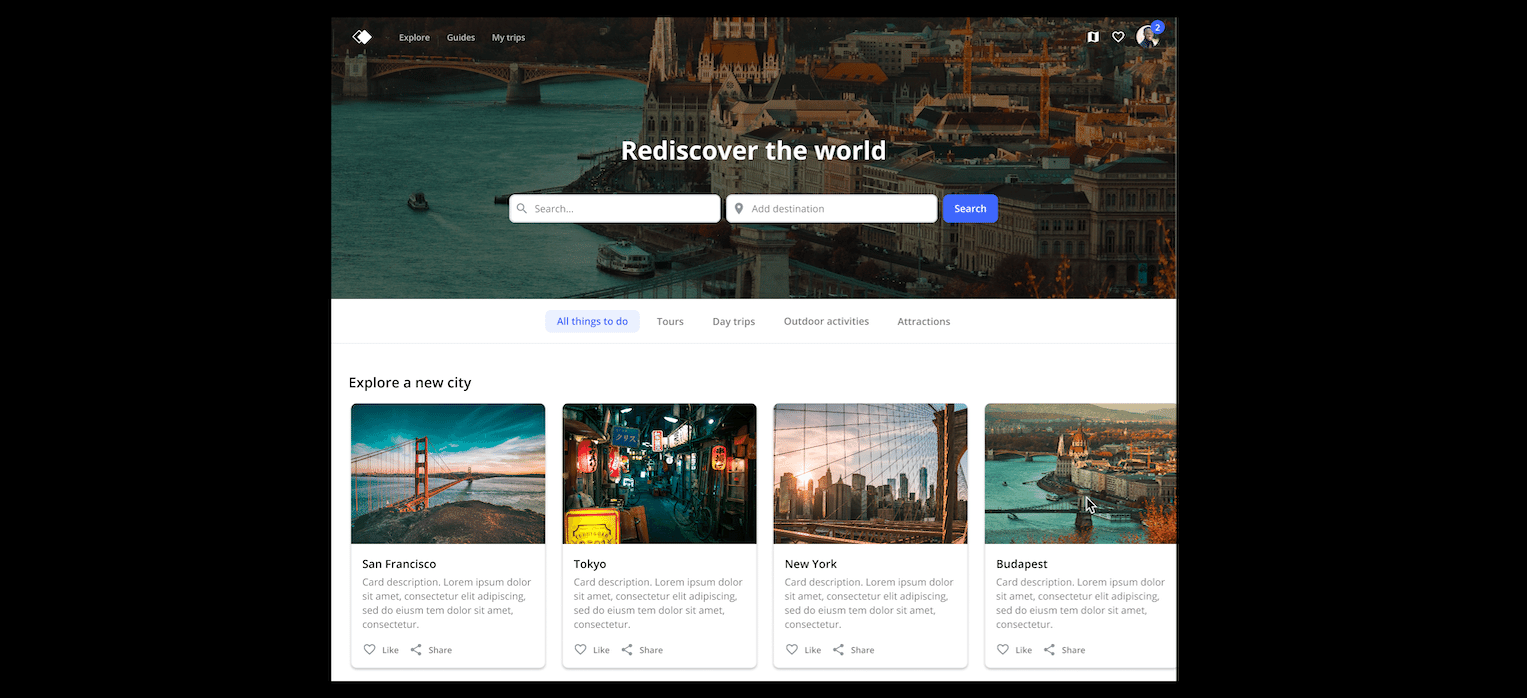Click the Explore a new city heading
The image size is (1527, 698).
point(410,383)
